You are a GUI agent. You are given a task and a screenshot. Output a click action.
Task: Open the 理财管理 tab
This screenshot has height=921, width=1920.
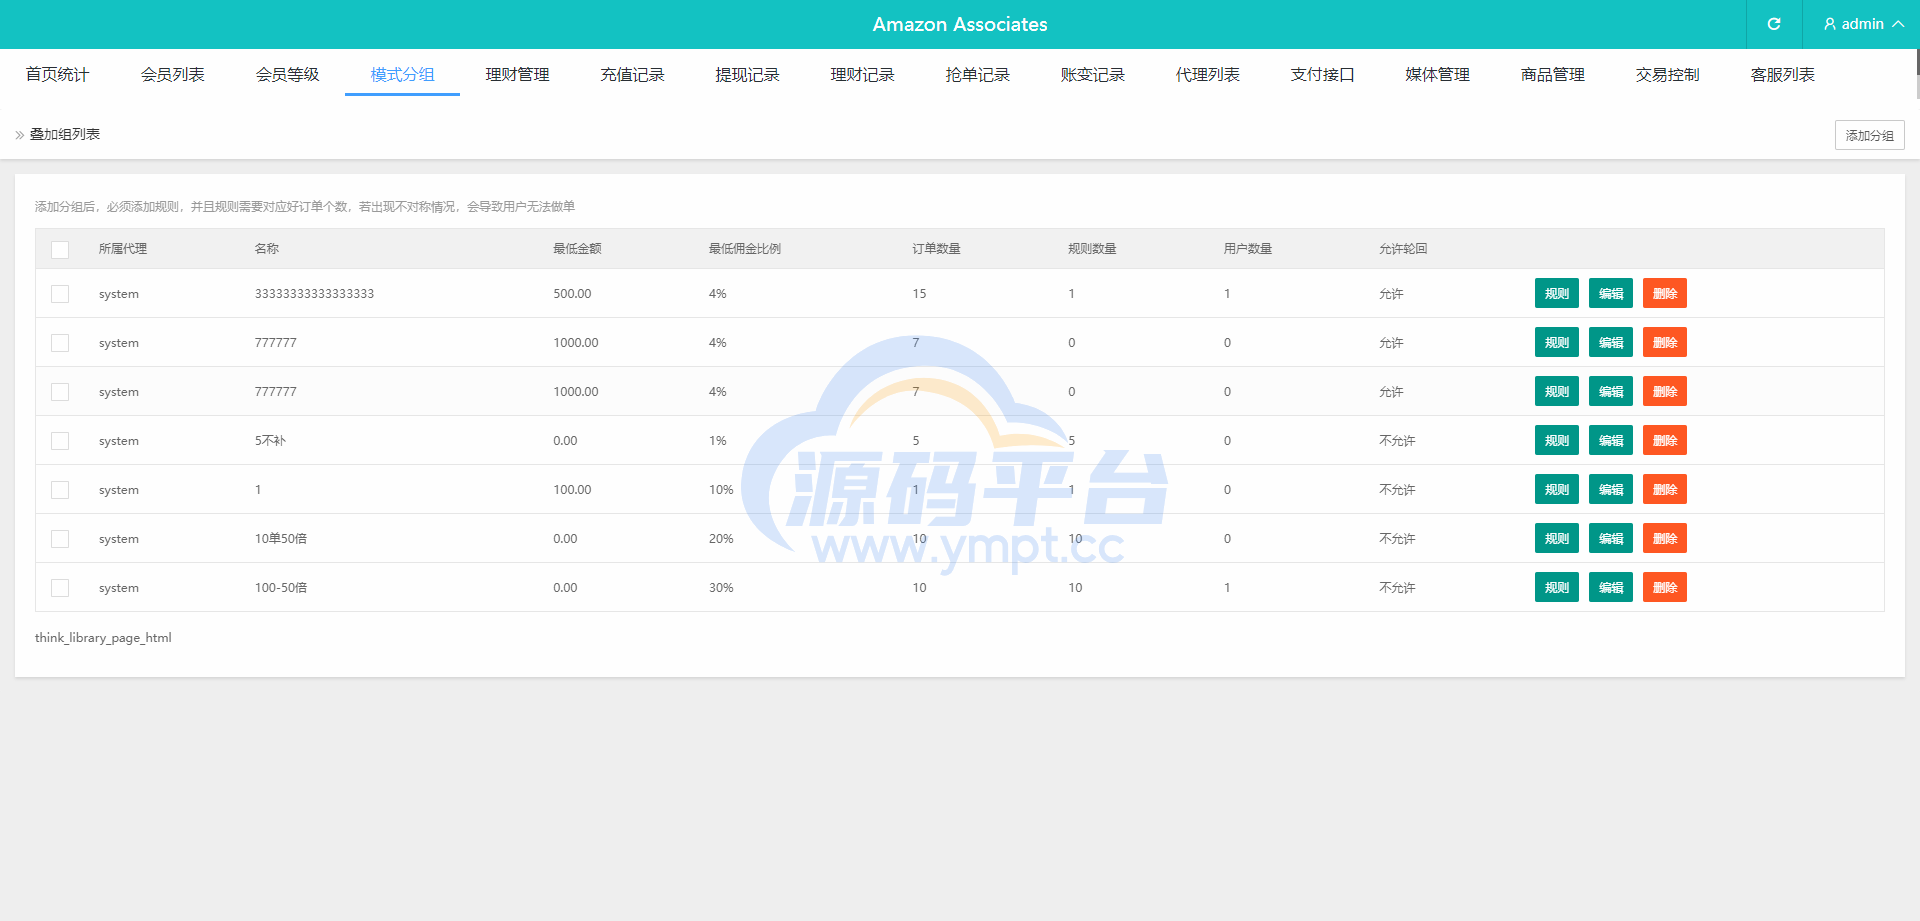pyautogui.click(x=518, y=75)
